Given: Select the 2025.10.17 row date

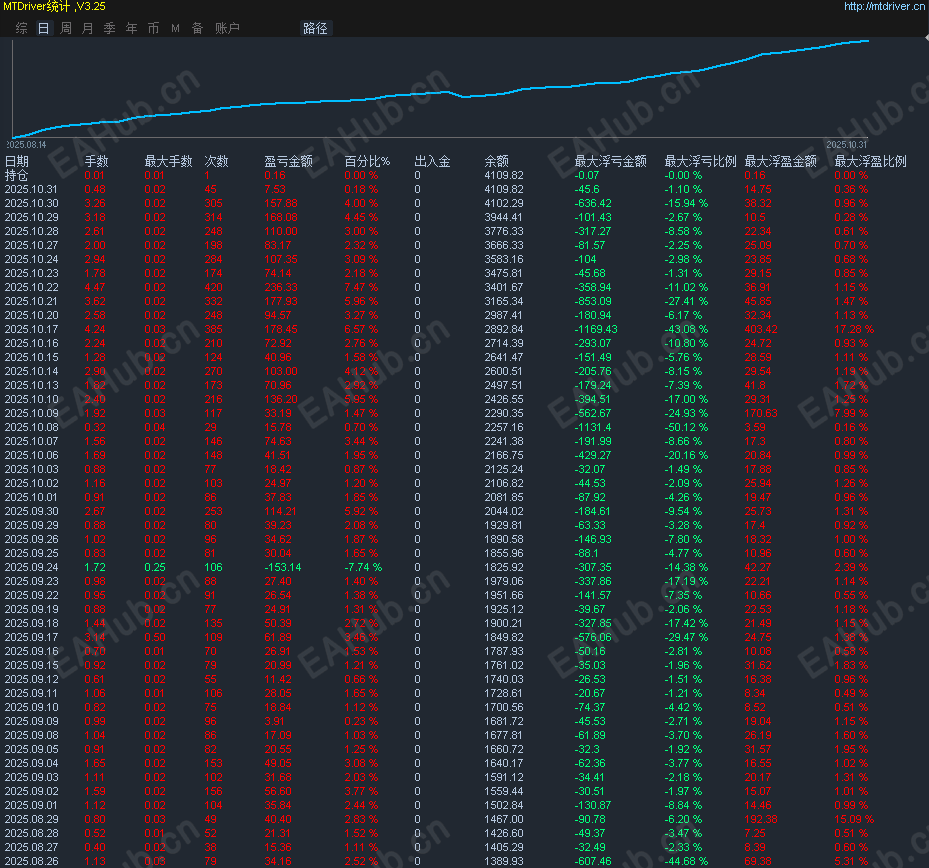Looking at the screenshot, I should pyautogui.click(x=31, y=329).
